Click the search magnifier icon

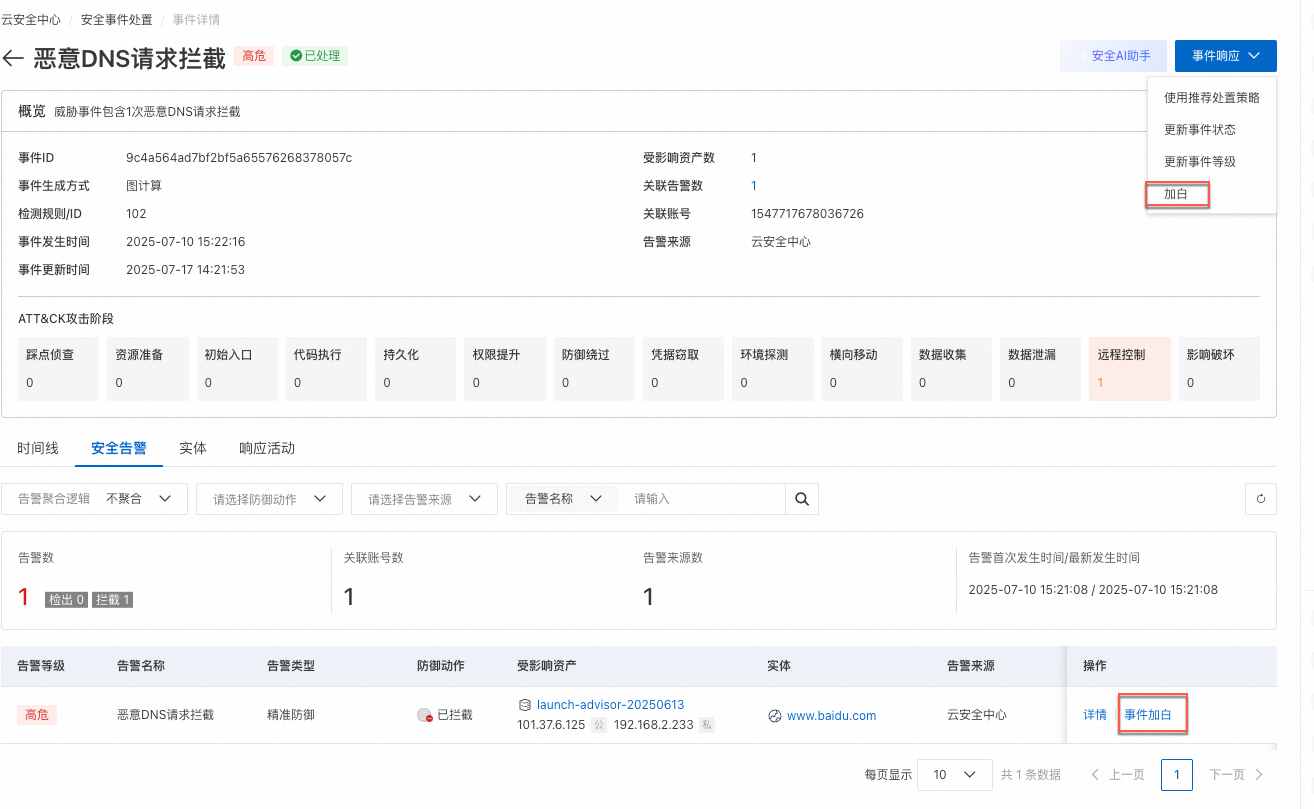tap(801, 498)
